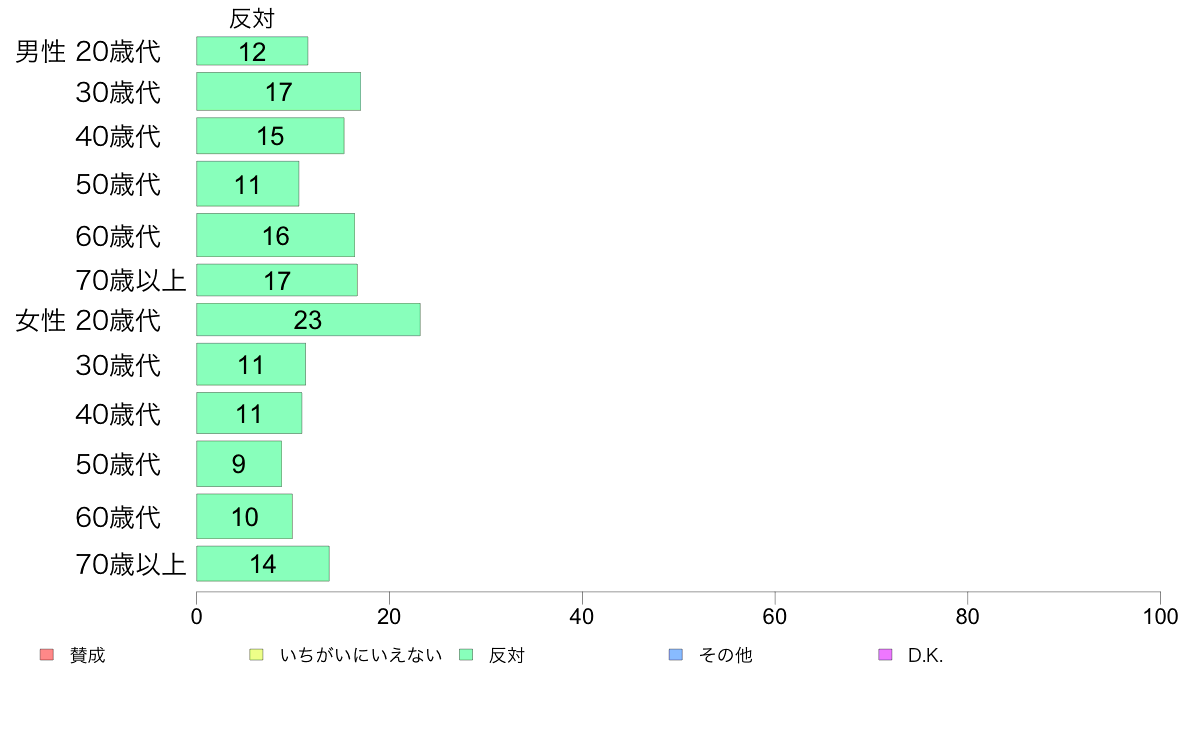Click the 反対 column header above bars

[252, 18]
